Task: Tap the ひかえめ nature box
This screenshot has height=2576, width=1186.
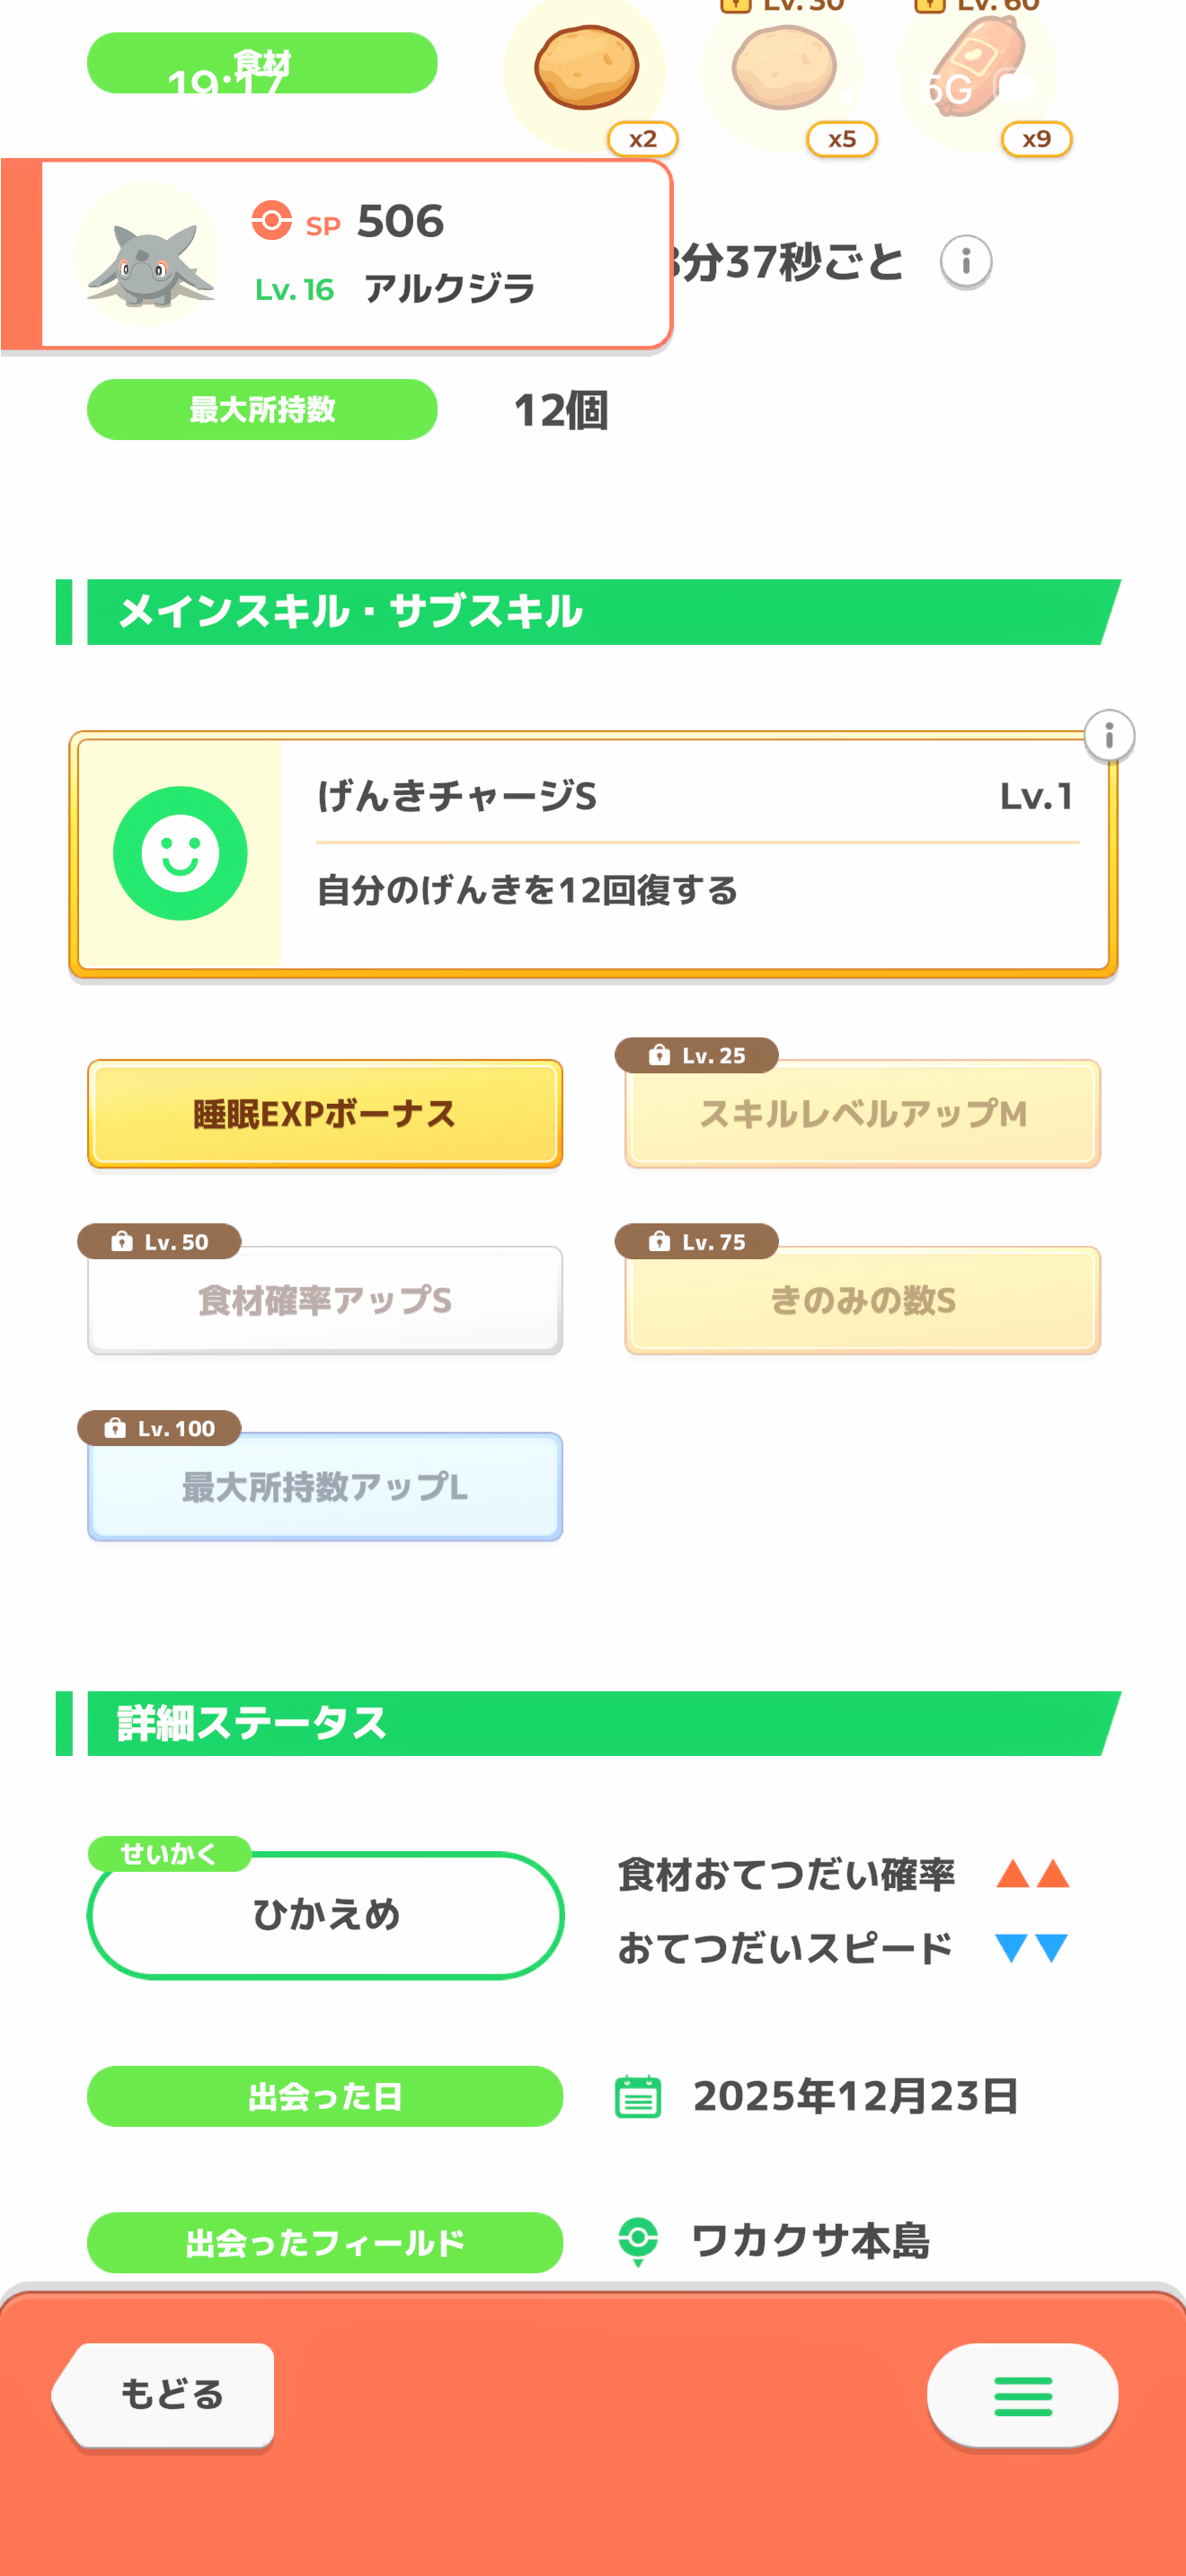Action: pos(326,1915)
